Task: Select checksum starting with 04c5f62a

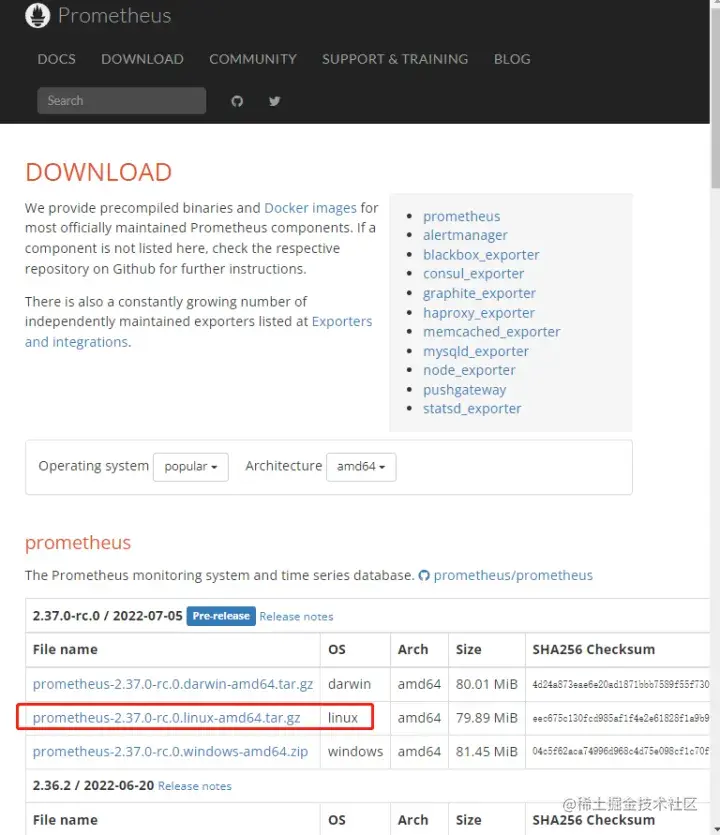Action: (x=620, y=751)
